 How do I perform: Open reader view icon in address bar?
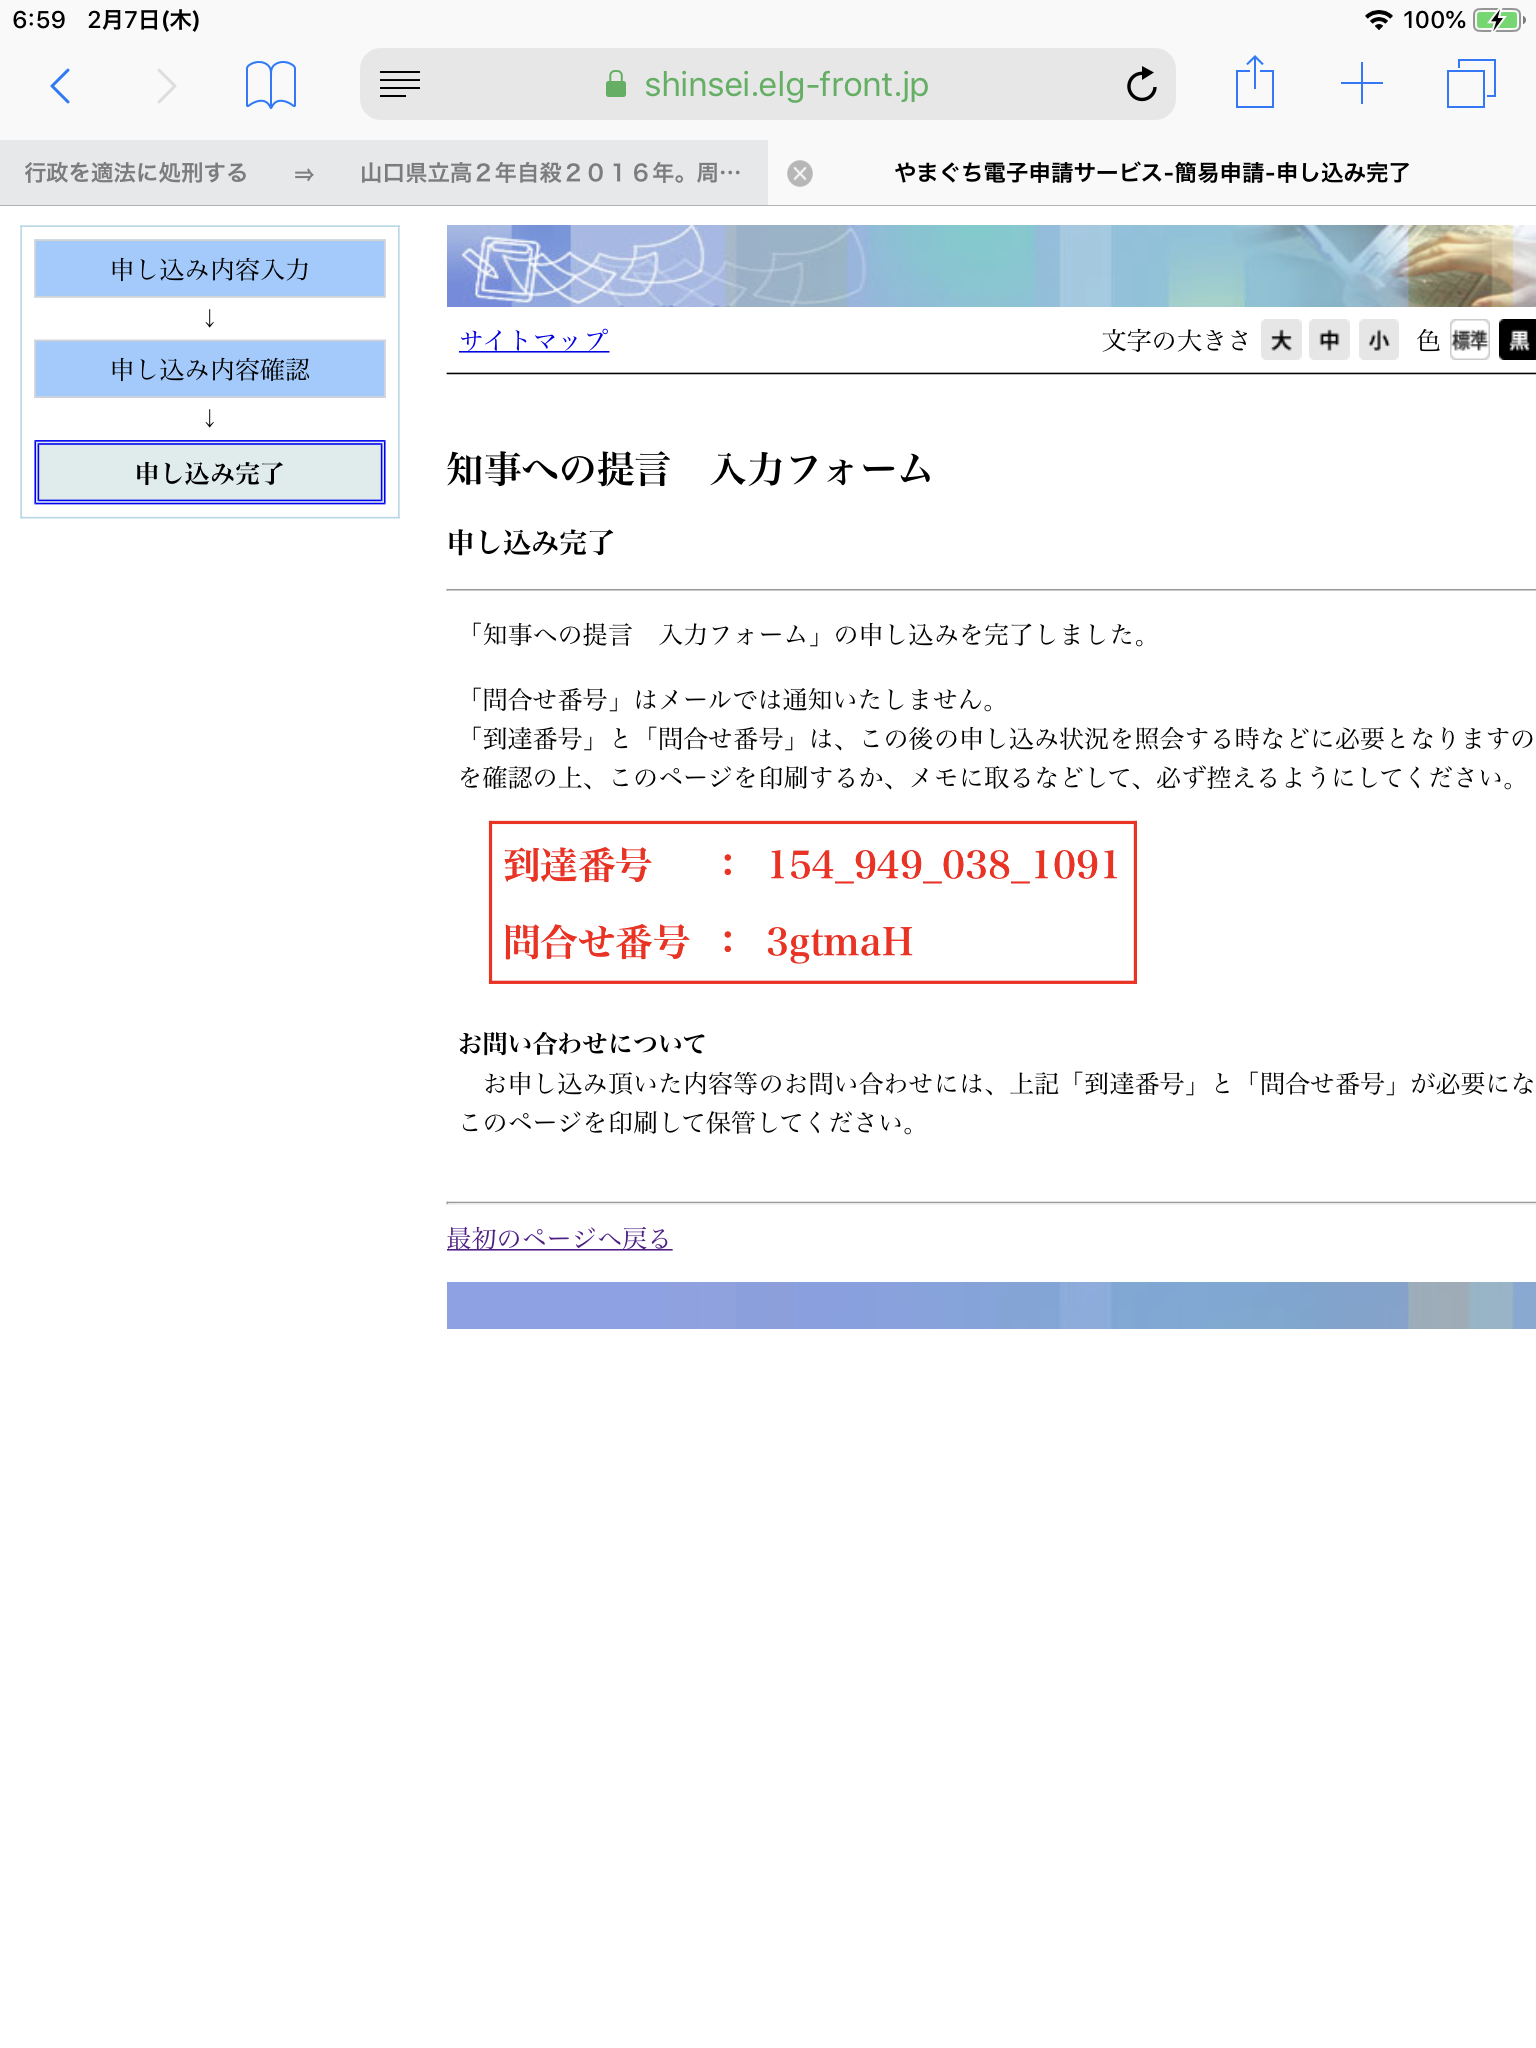[400, 85]
